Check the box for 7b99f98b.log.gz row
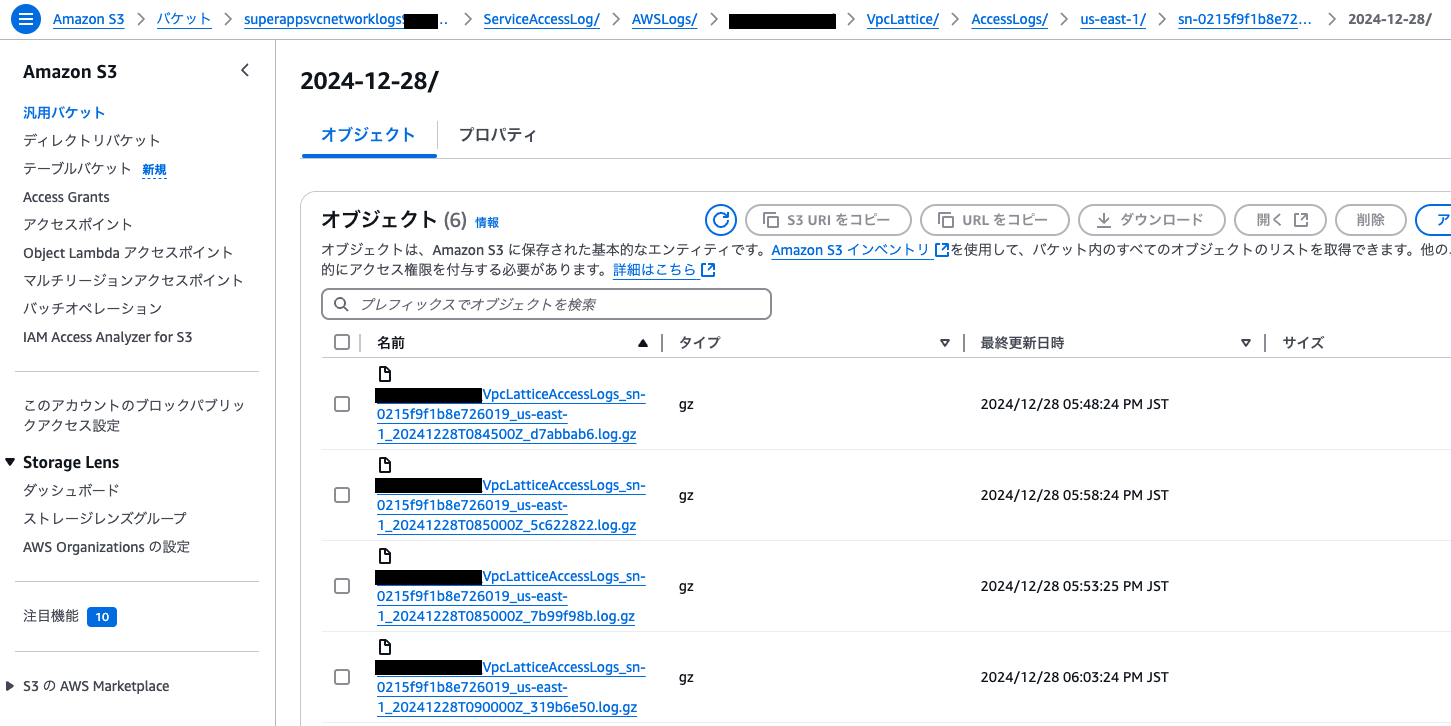The height and width of the screenshot is (726, 1451). (x=342, y=586)
